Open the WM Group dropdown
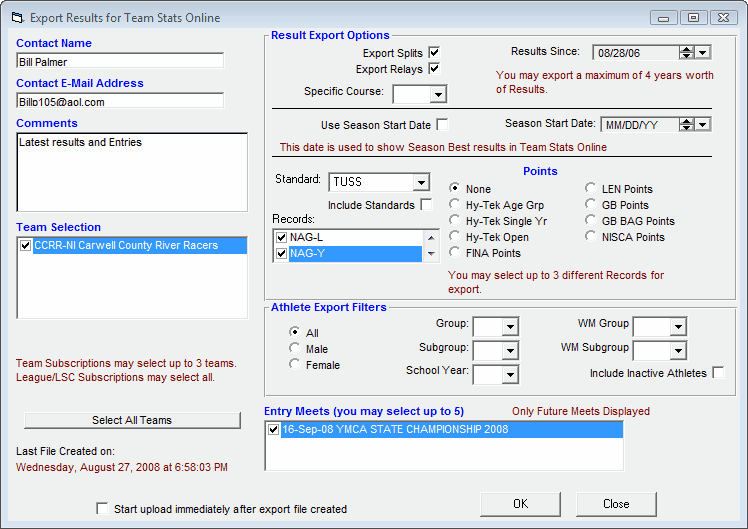This screenshot has width=748, height=529. point(678,327)
